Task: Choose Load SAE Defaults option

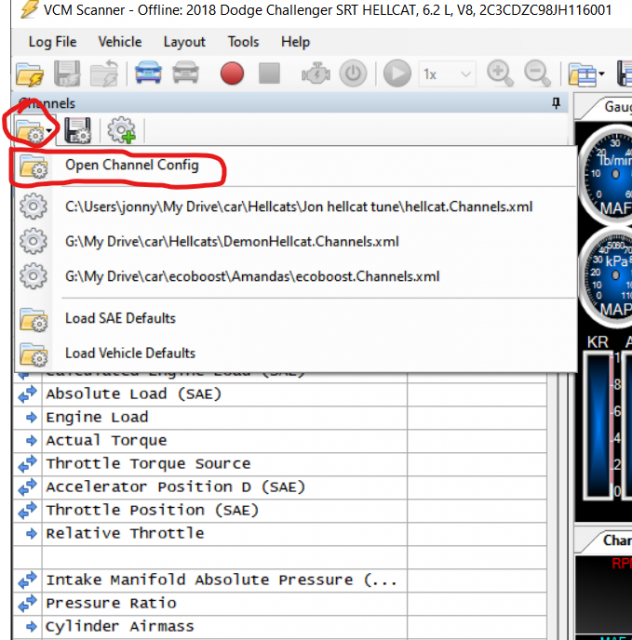Action: (120, 318)
